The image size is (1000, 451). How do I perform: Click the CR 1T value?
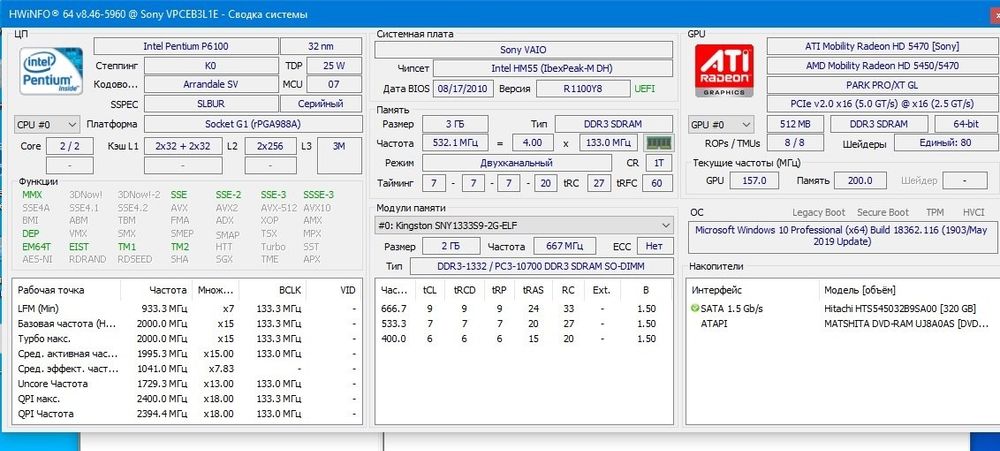coord(659,163)
